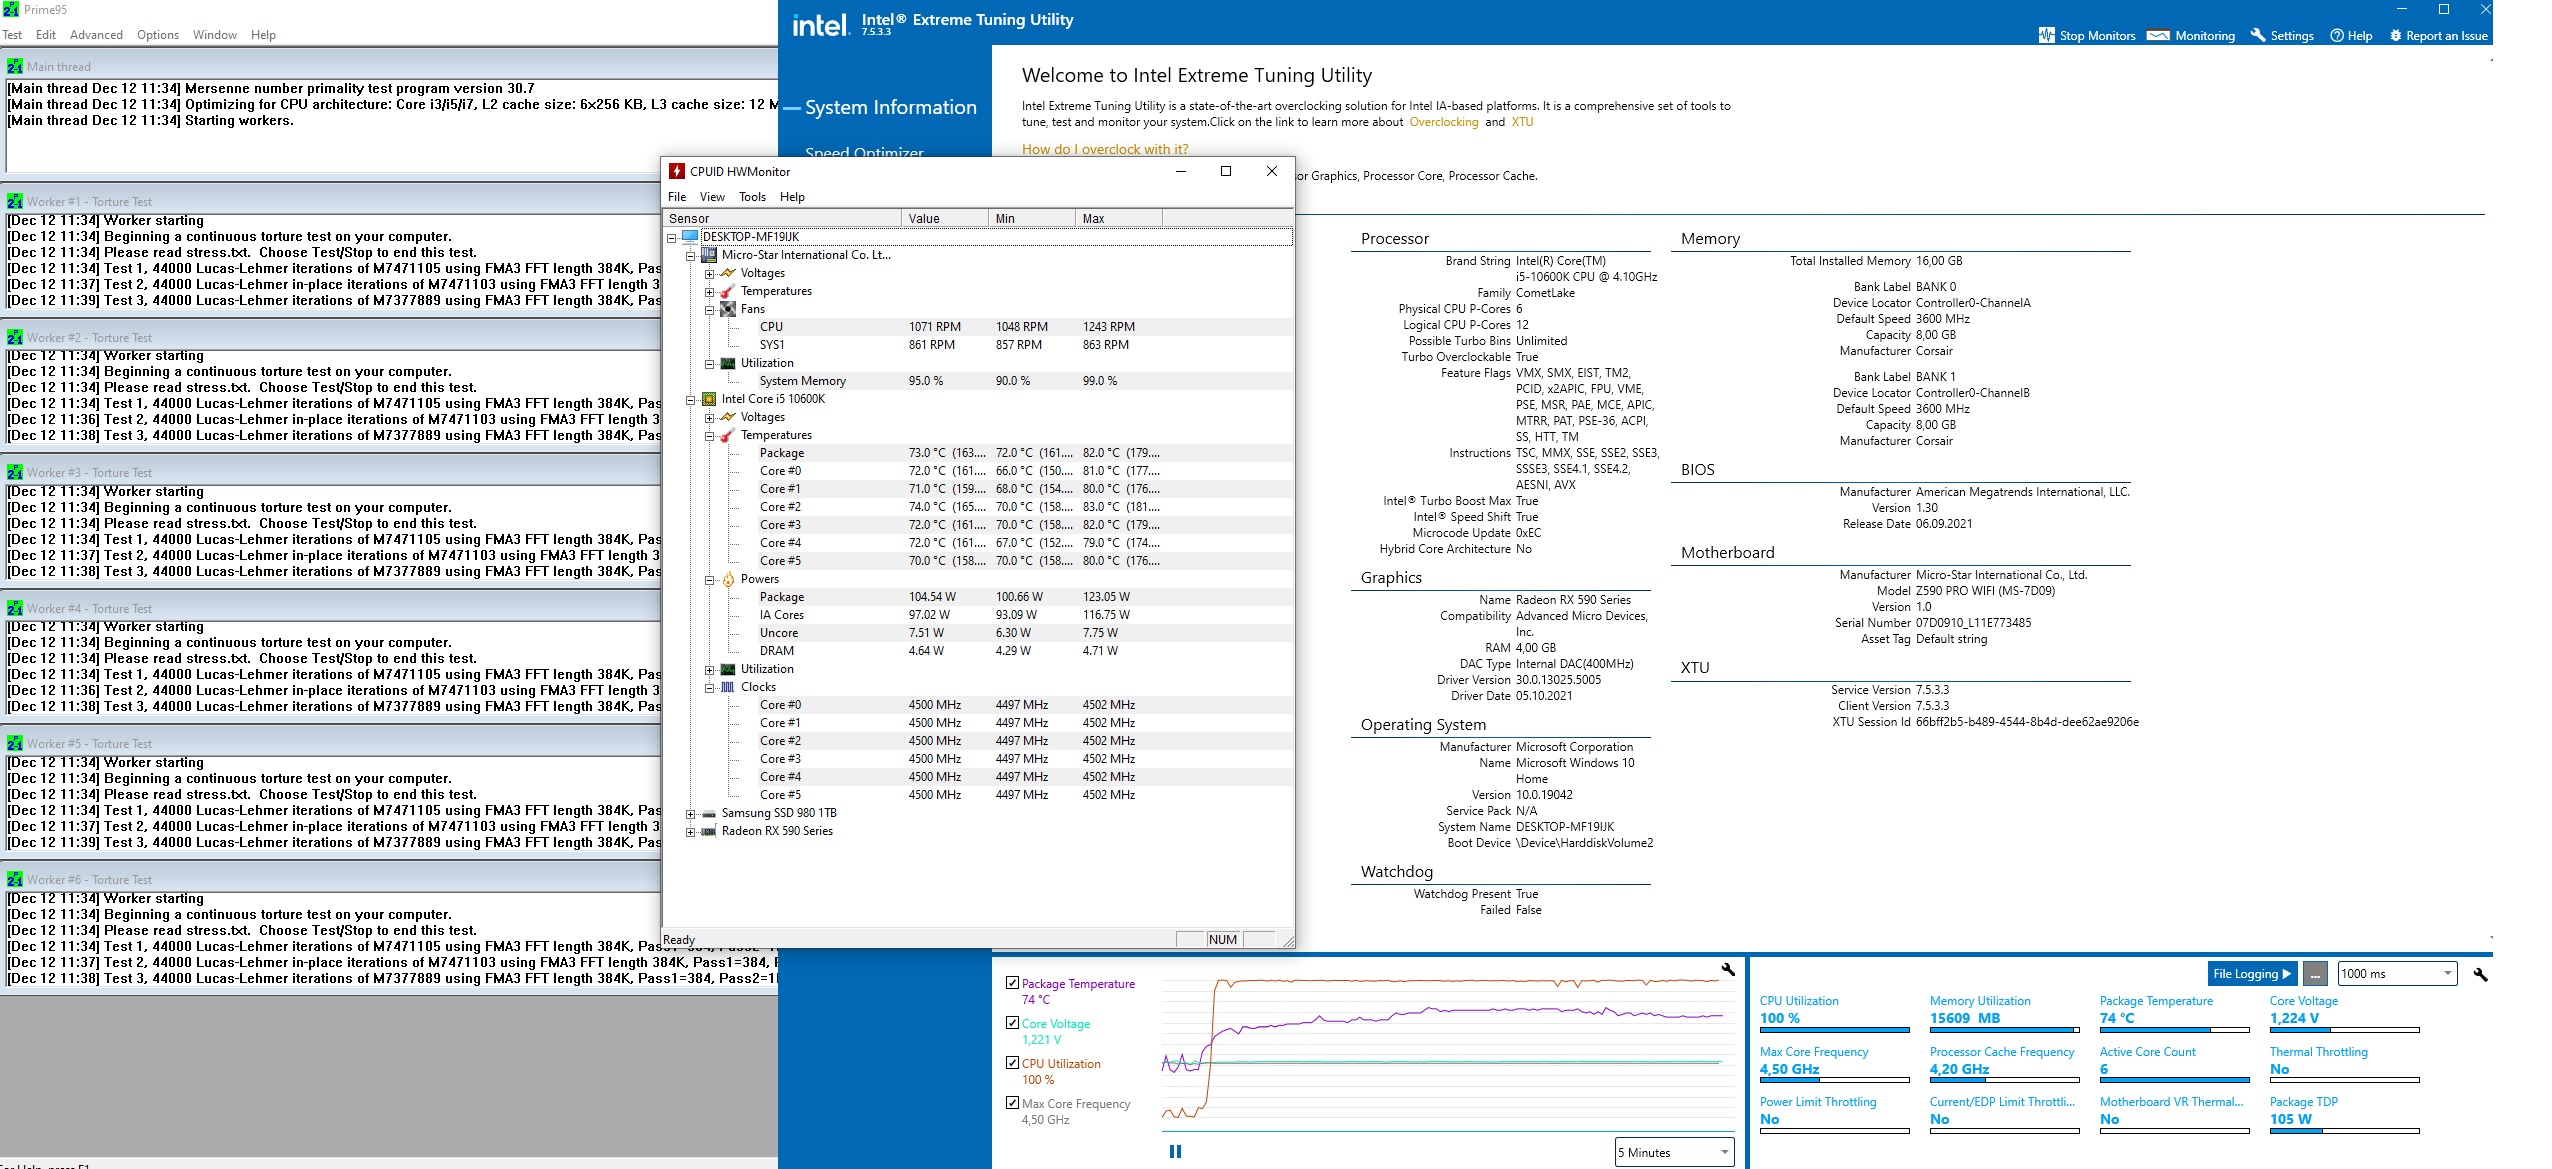This screenshot has height=1169, width=2552.
Task: Toggle Core Voltage graph checkbox
Action: pyautogui.click(x=1012, y=1023)
